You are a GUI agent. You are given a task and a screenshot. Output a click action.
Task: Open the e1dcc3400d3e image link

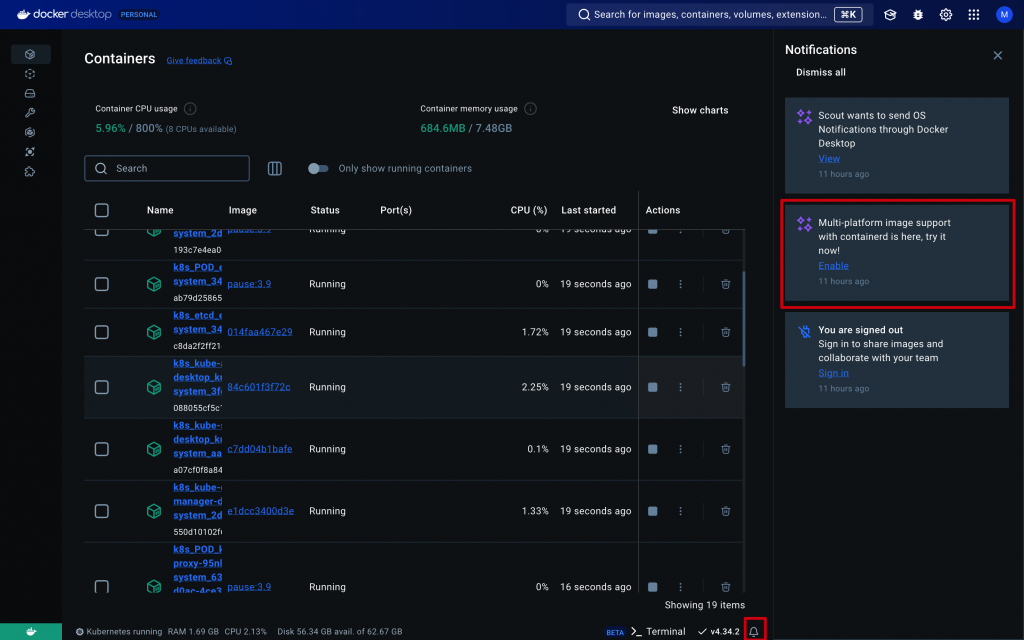261,511
